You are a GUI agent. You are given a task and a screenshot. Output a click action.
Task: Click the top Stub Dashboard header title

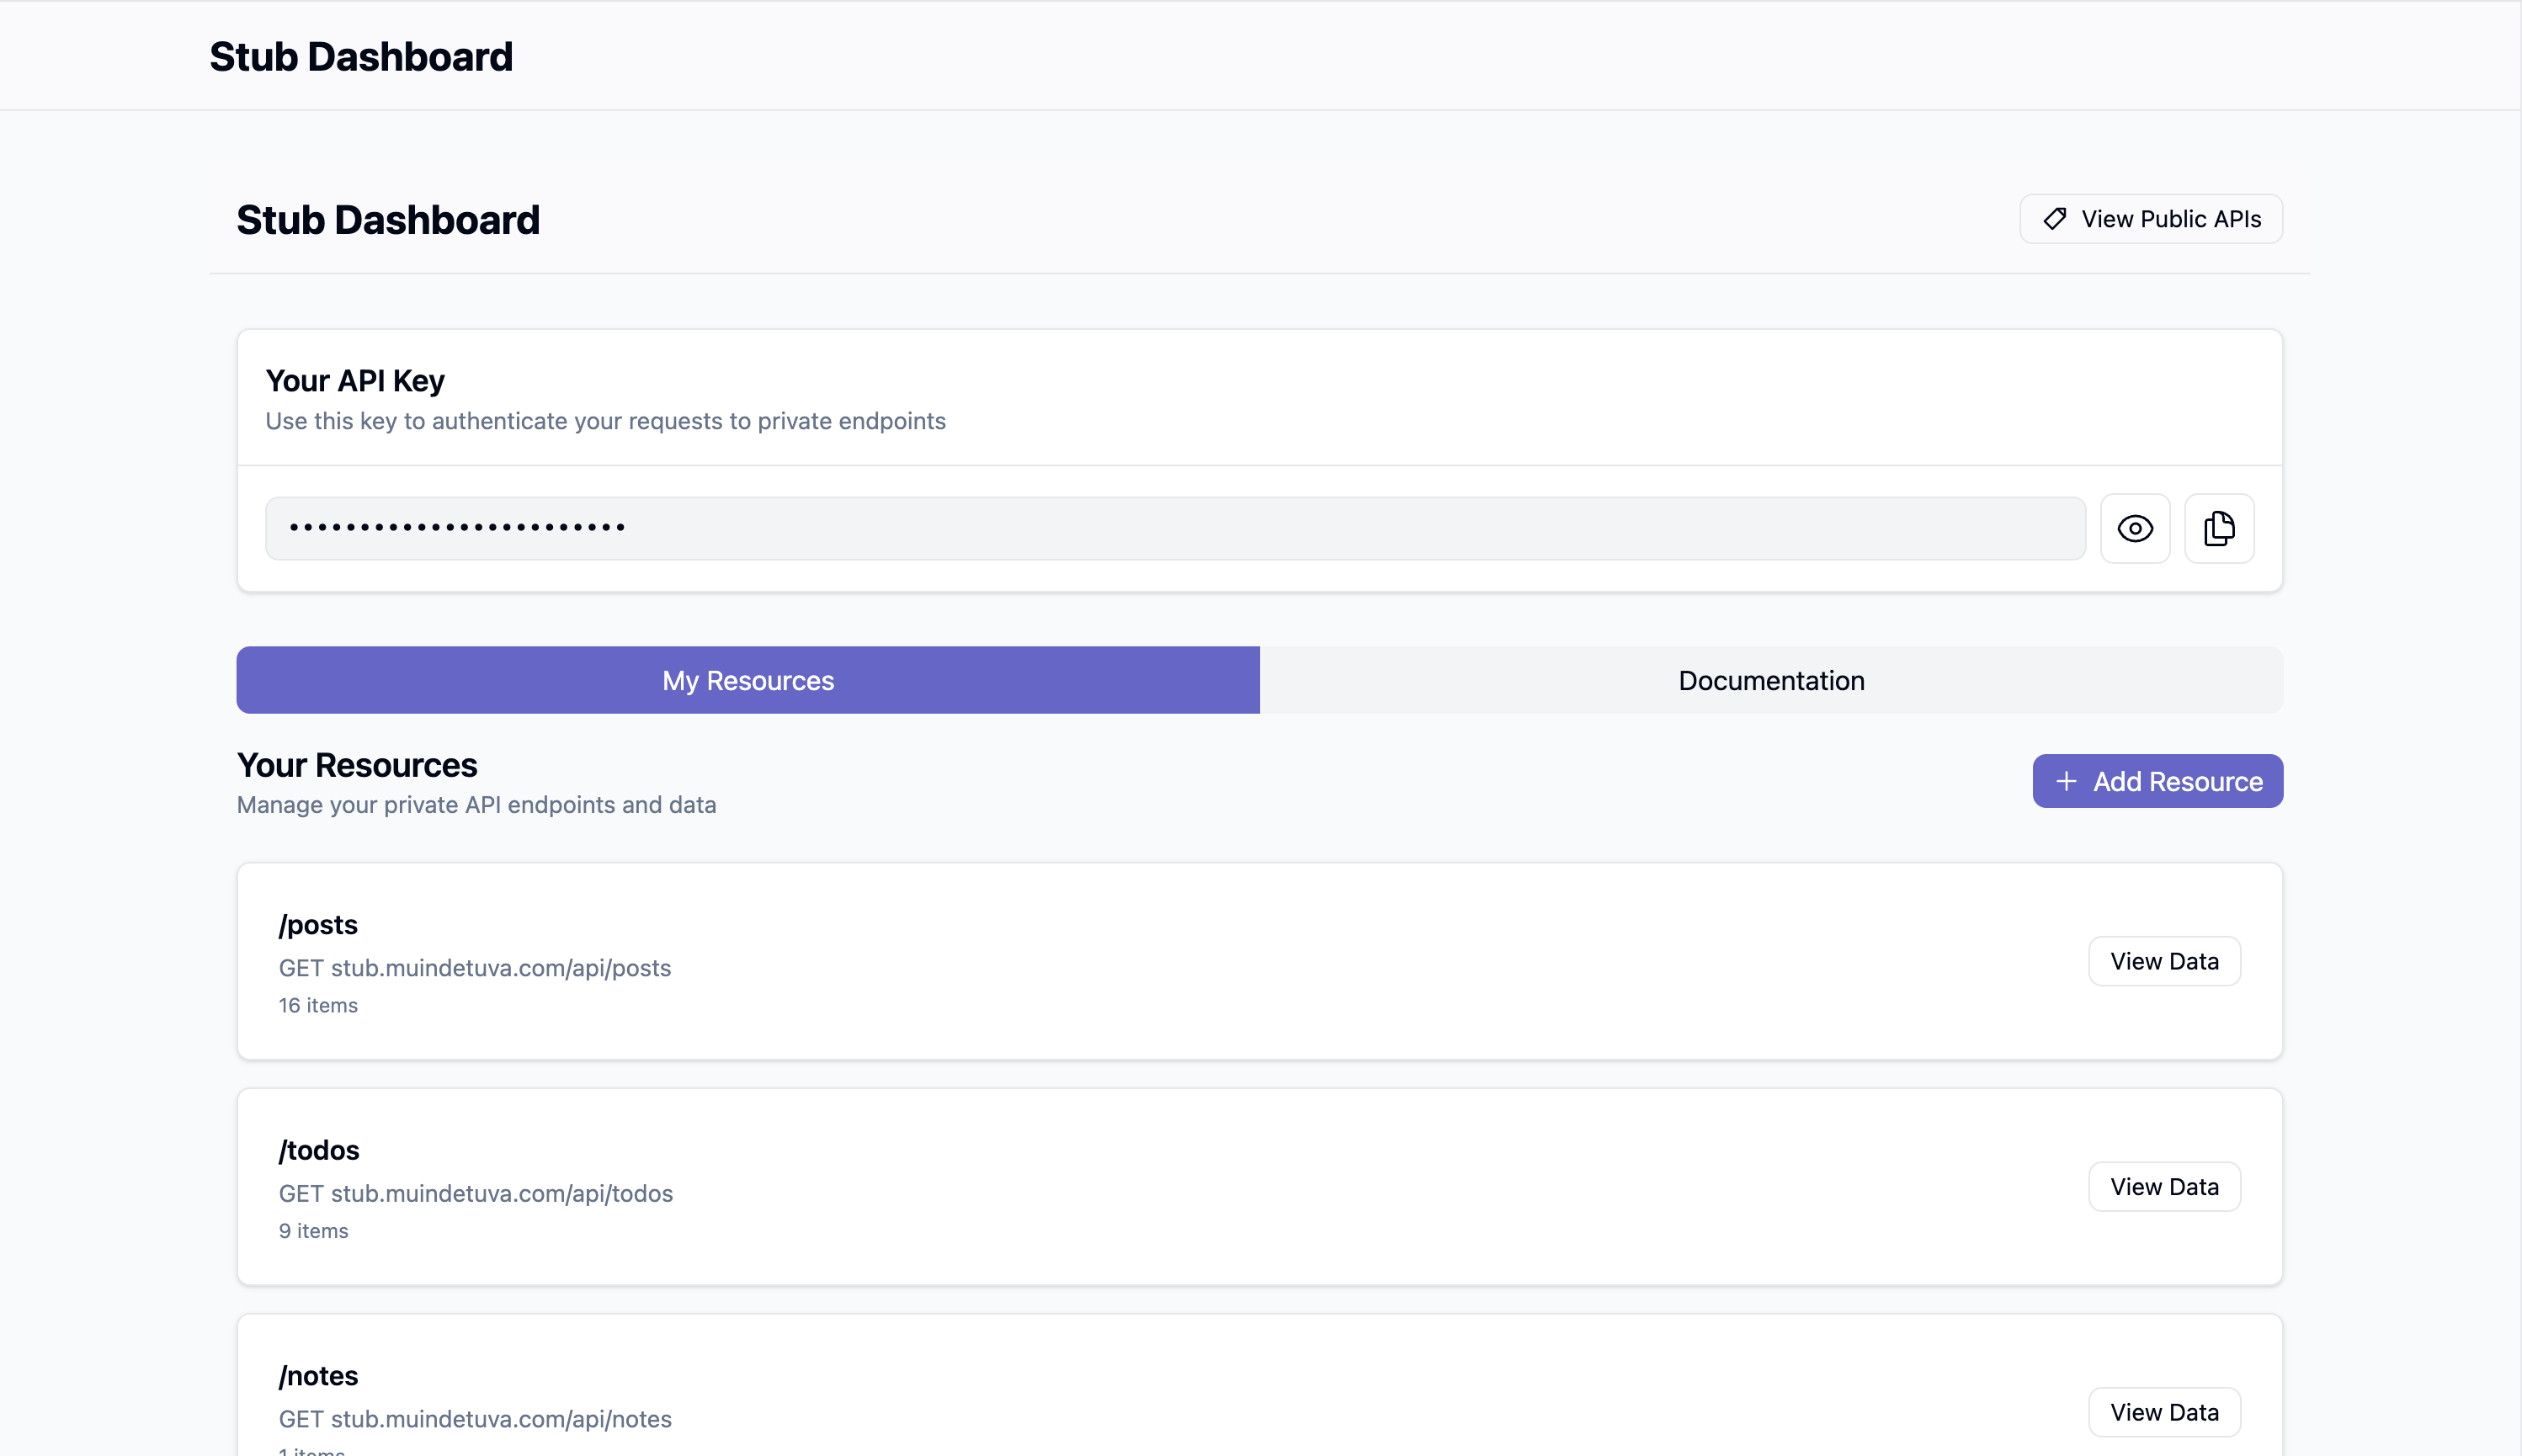tap(360, 57)
